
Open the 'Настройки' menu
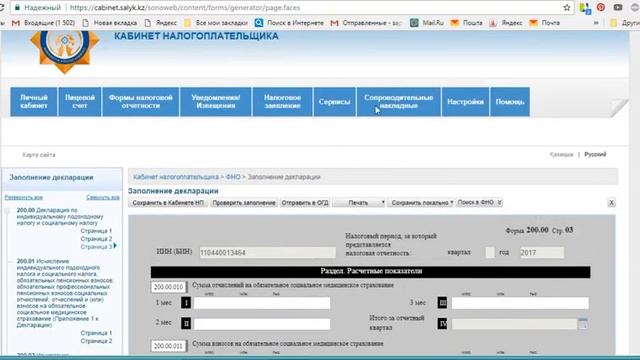tap(465, 102)
